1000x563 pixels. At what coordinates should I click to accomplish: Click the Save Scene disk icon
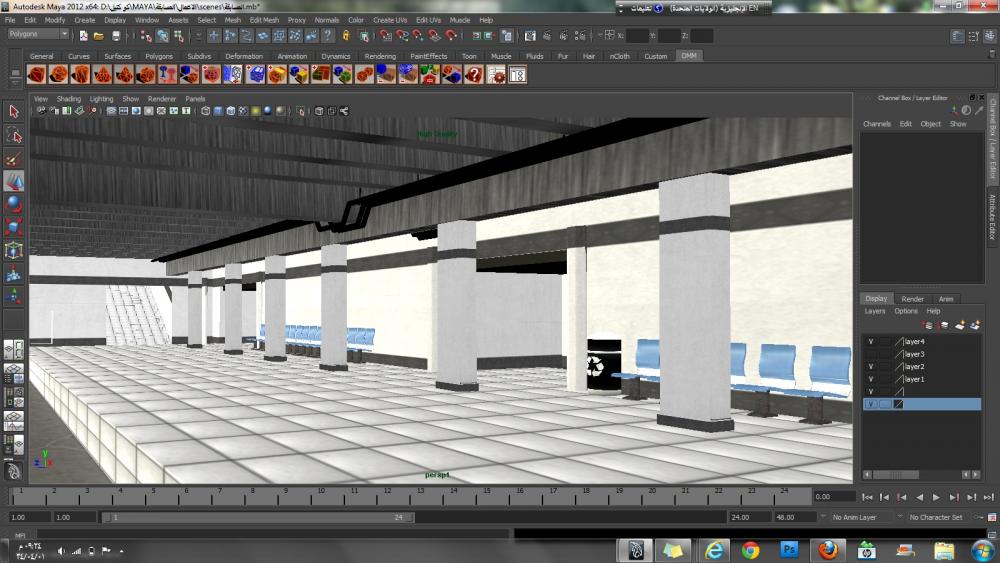[116, 36]
